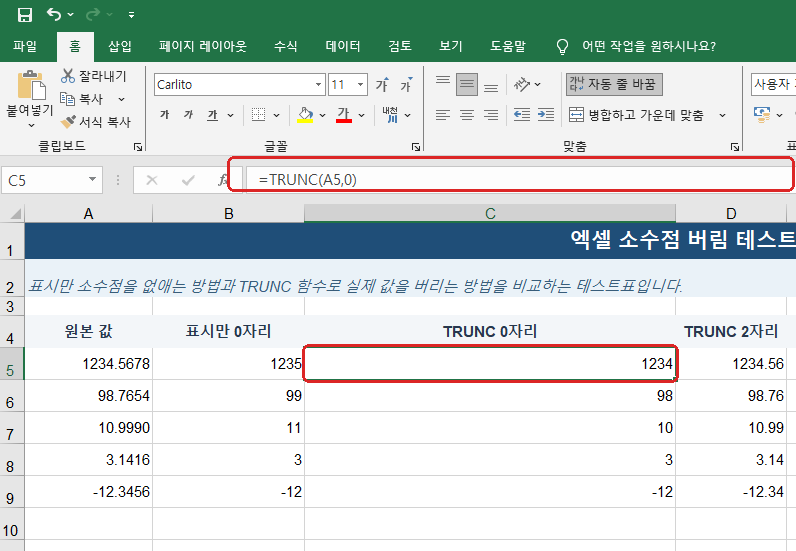
Task: Click 잘라내기 cut button
Action: [x=93, y=76]
